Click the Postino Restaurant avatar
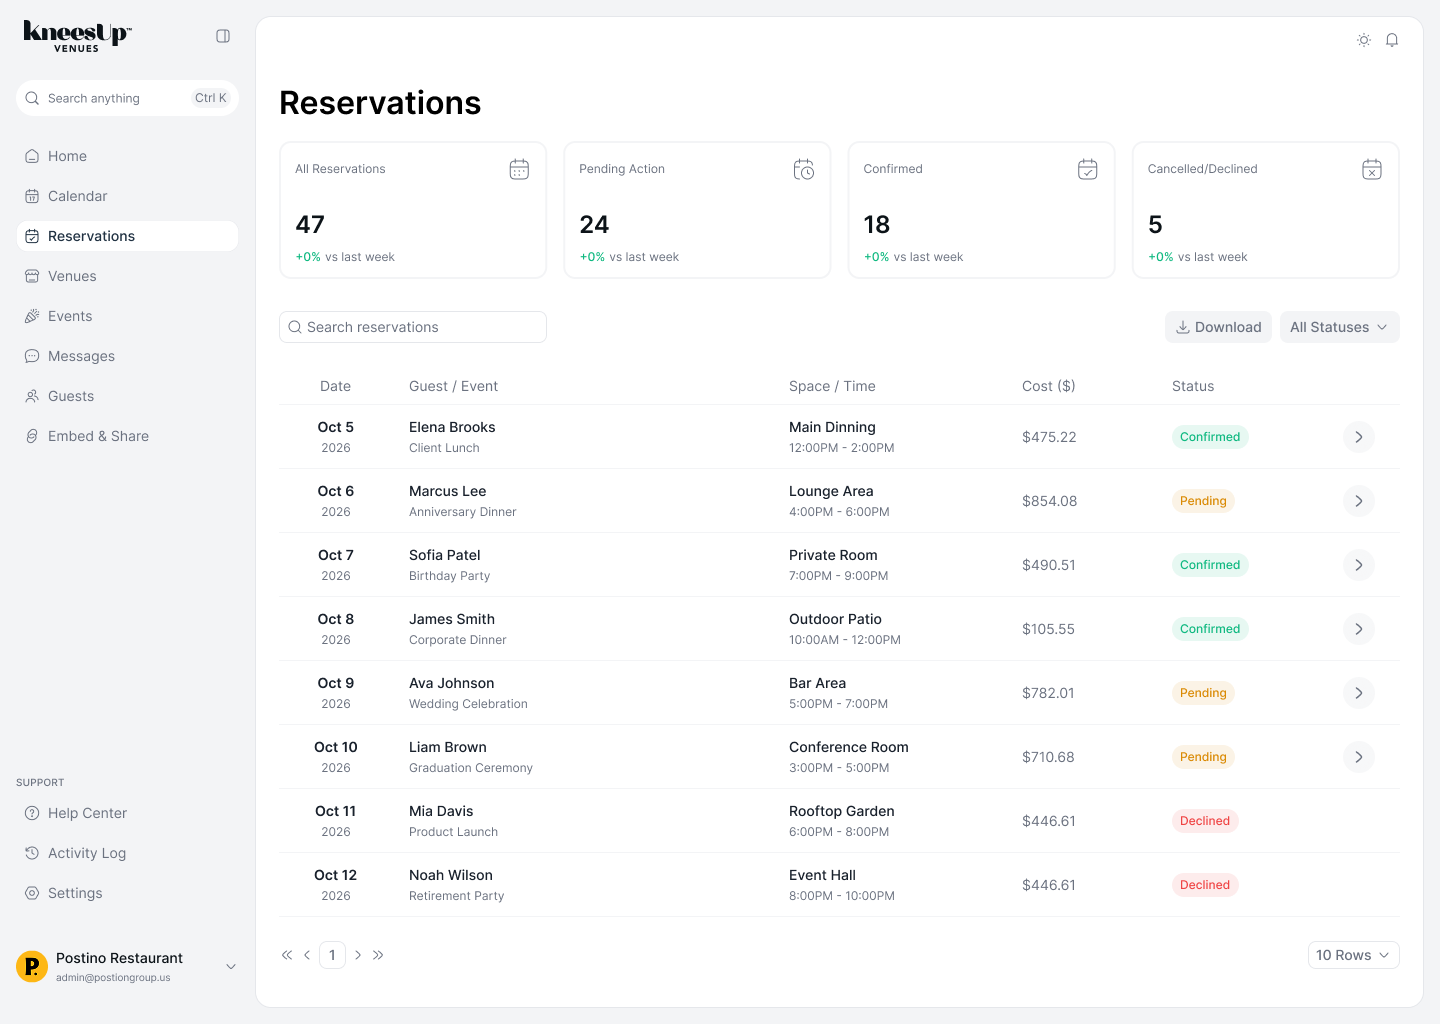 point(32,967)
